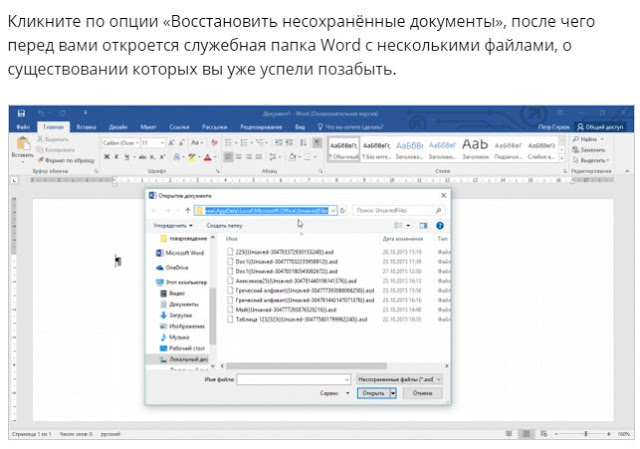Open the Упорядочить dropdown in the dialog
640x449 pixels.
[x=173, y=227]
